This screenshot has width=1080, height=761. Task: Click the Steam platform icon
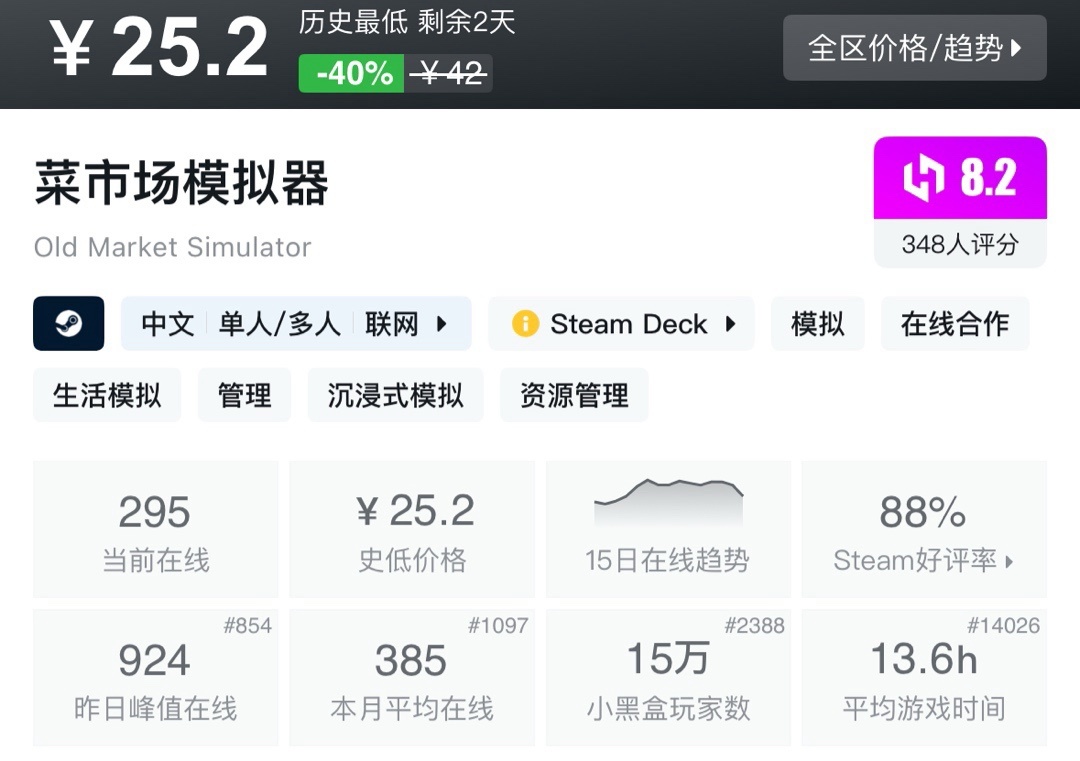click(x=68, y=323)
